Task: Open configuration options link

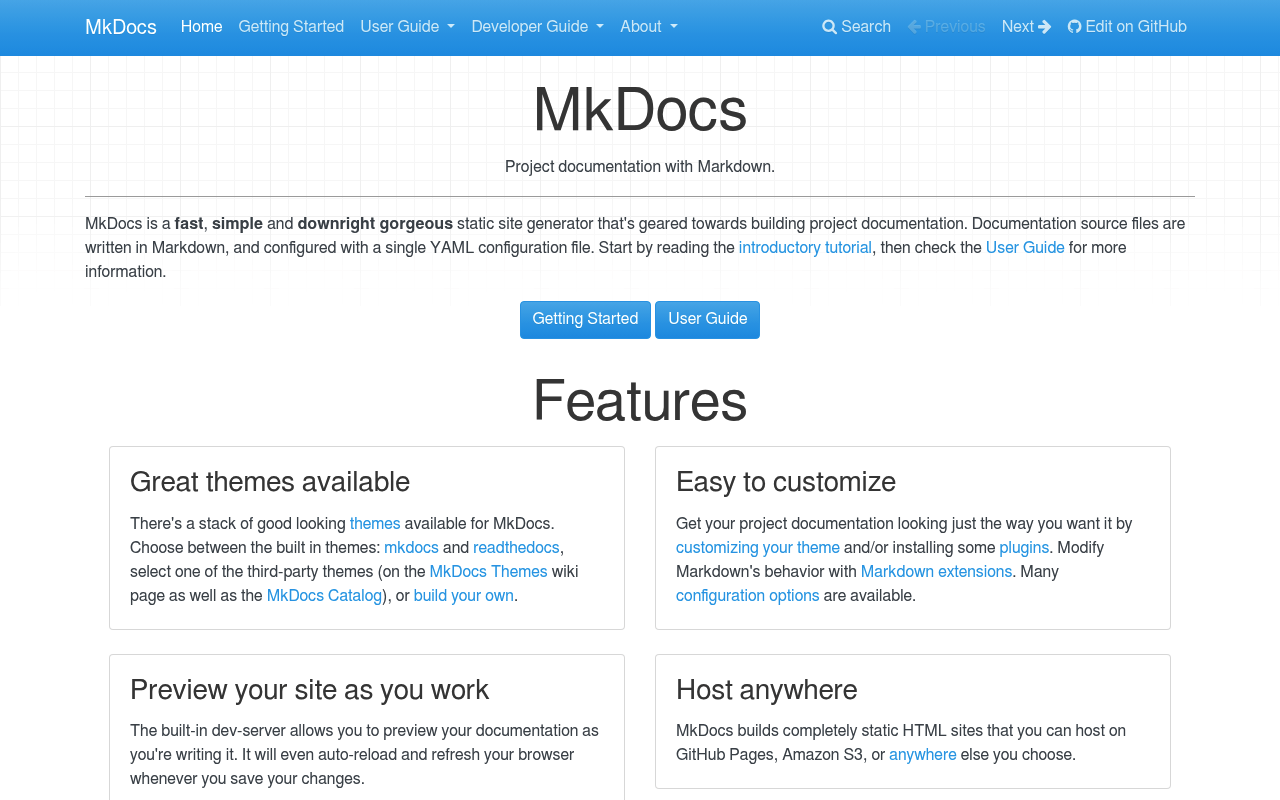Action: pyautogui.click(x=748, y=596)
